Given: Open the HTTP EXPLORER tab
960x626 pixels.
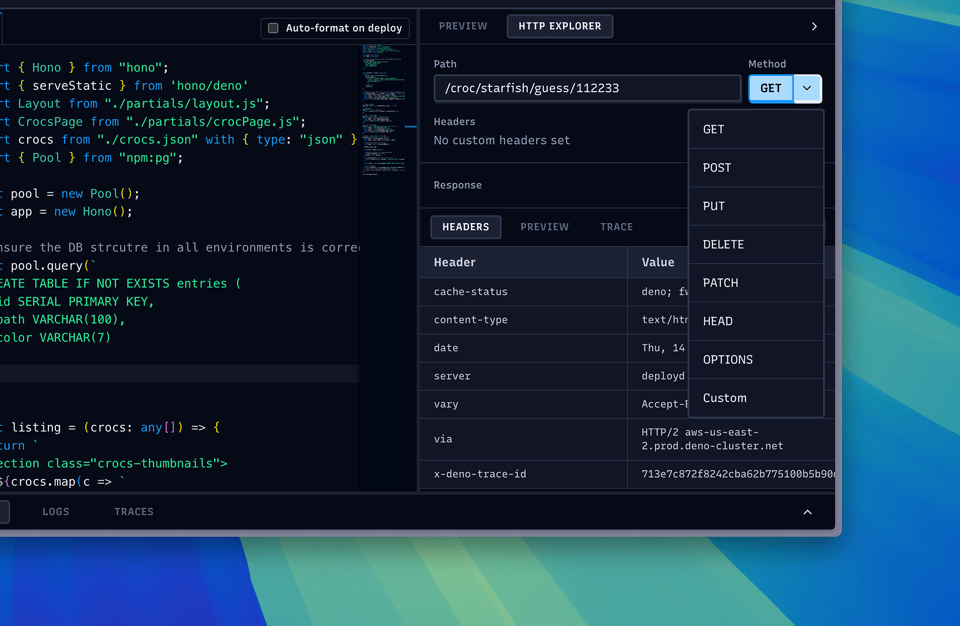Looking at the screenshot, I should (560, 26).
